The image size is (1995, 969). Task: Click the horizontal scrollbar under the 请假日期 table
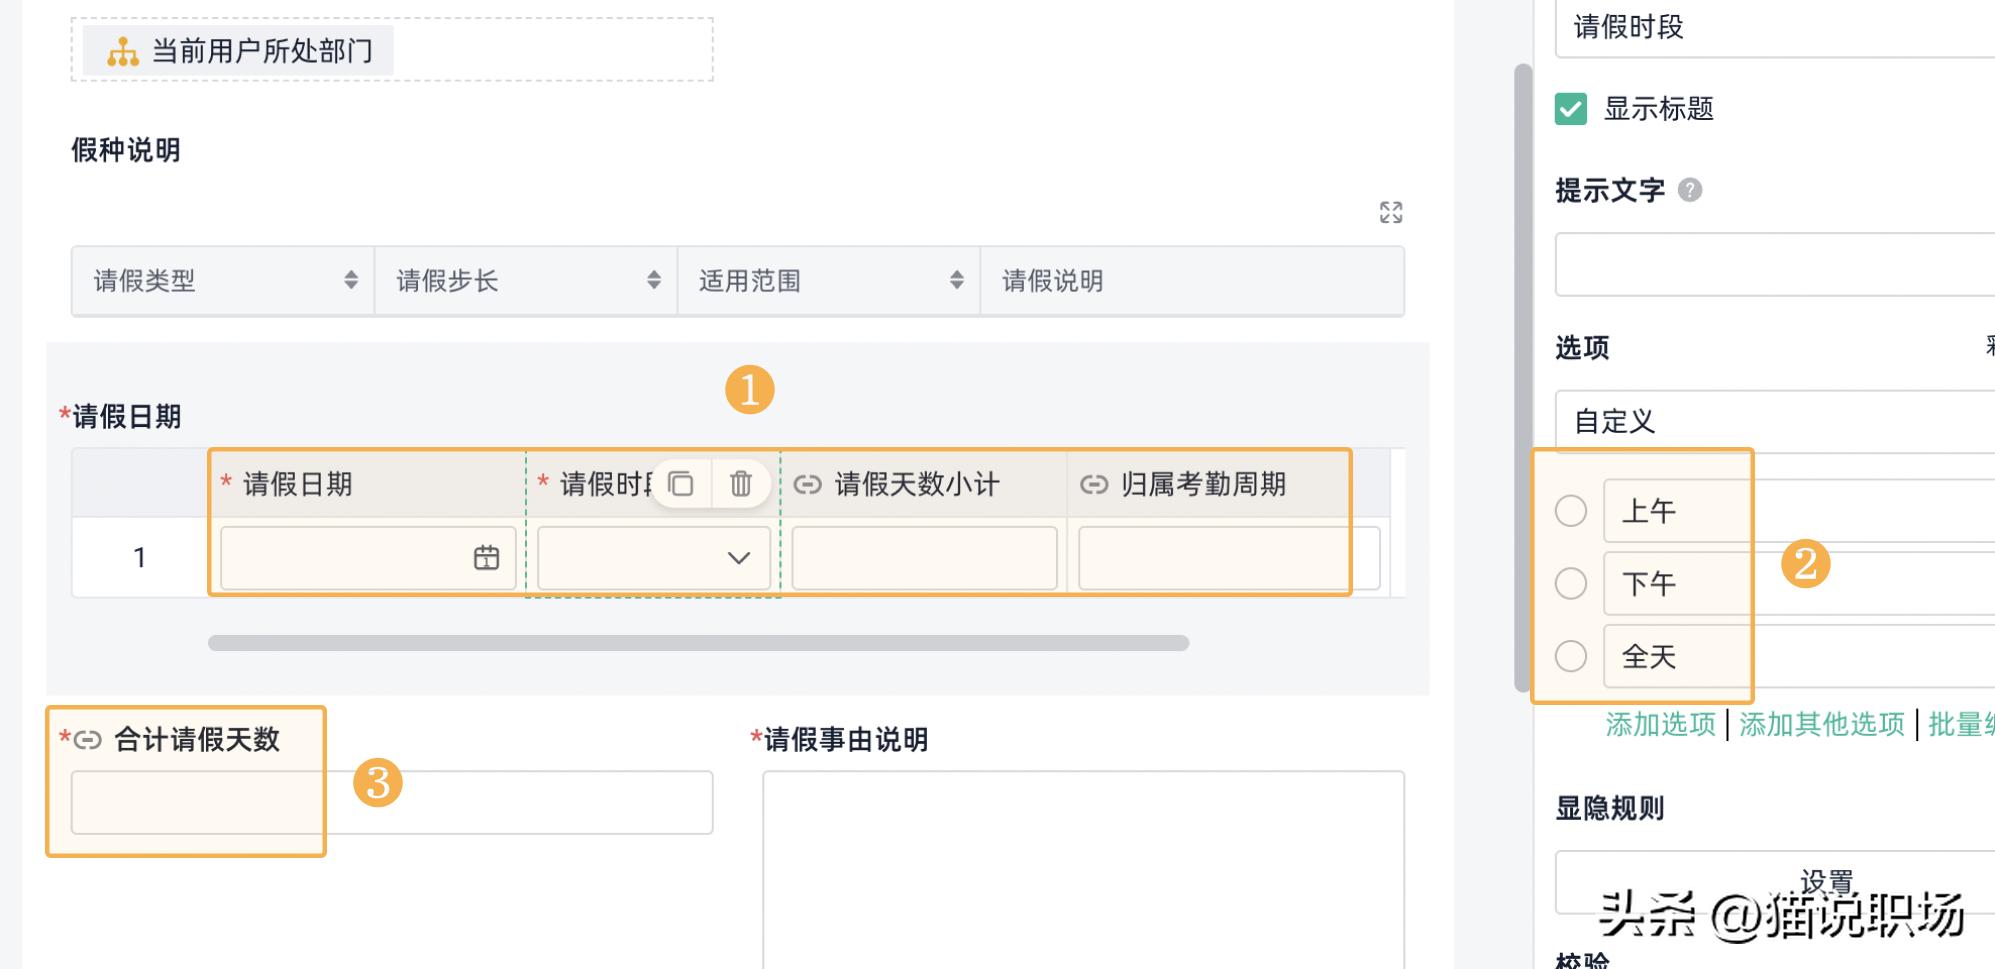[x=698, y=643]
